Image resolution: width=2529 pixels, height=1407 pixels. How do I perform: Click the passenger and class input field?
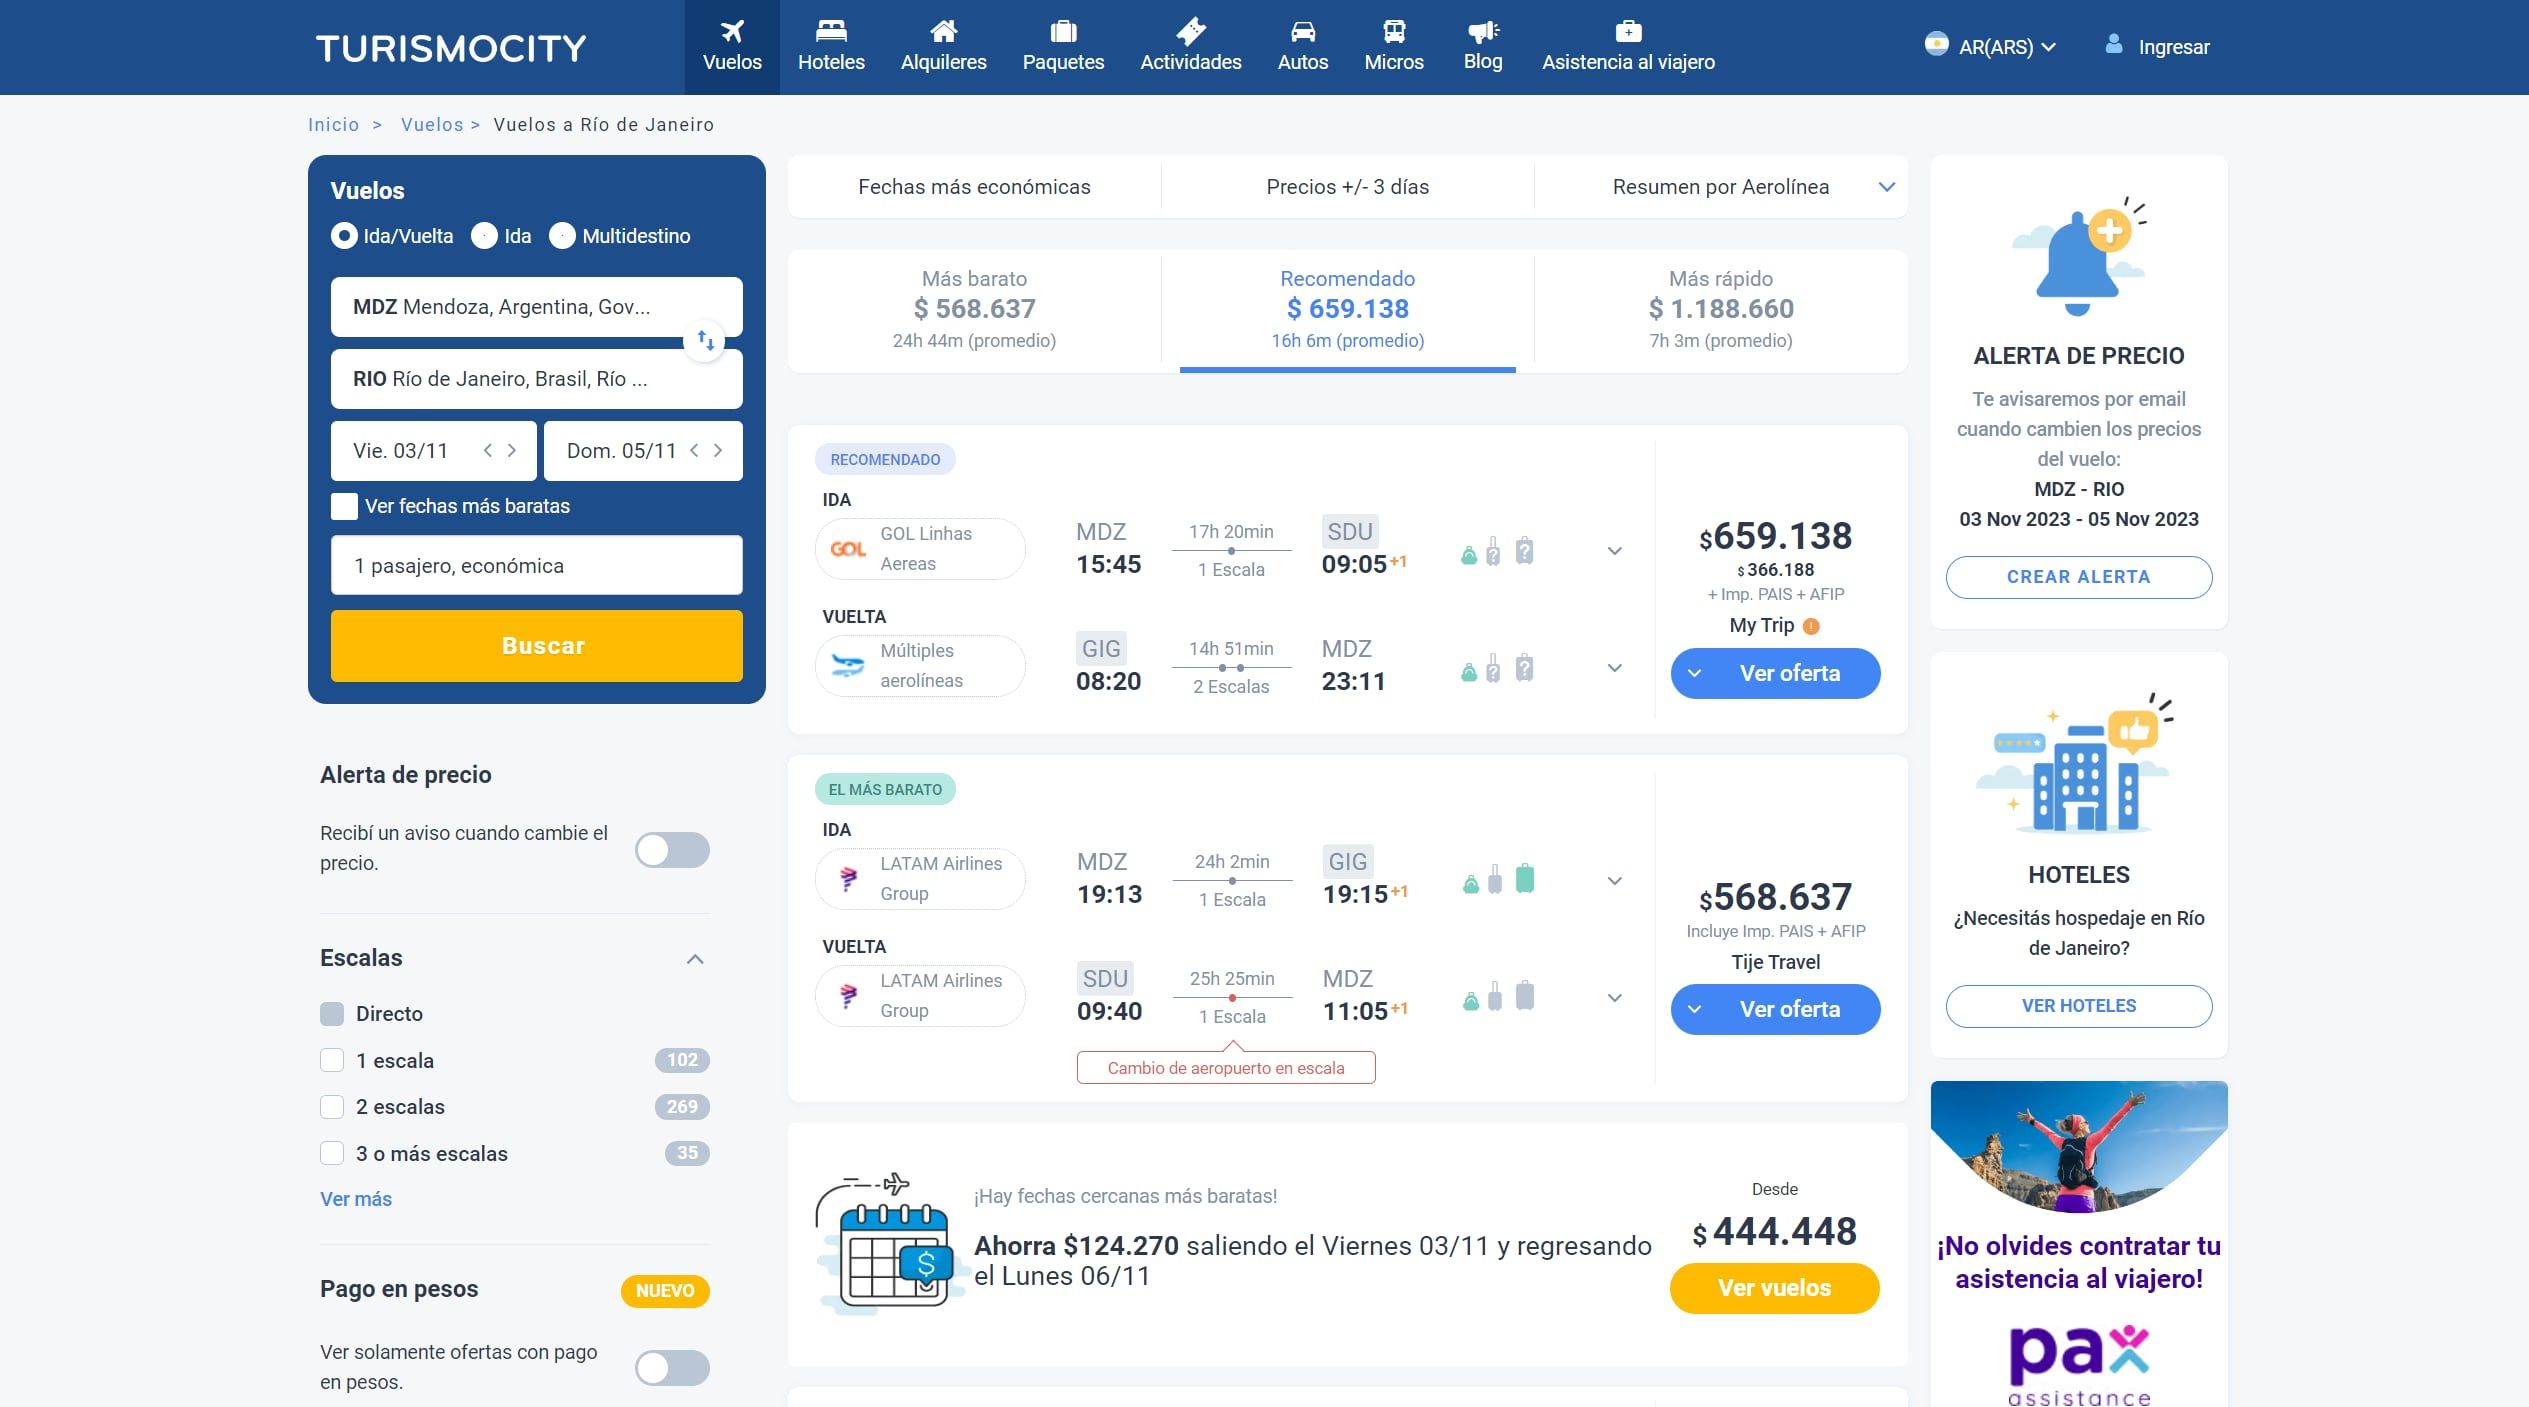pyautogui.click(x=536, y=566)
